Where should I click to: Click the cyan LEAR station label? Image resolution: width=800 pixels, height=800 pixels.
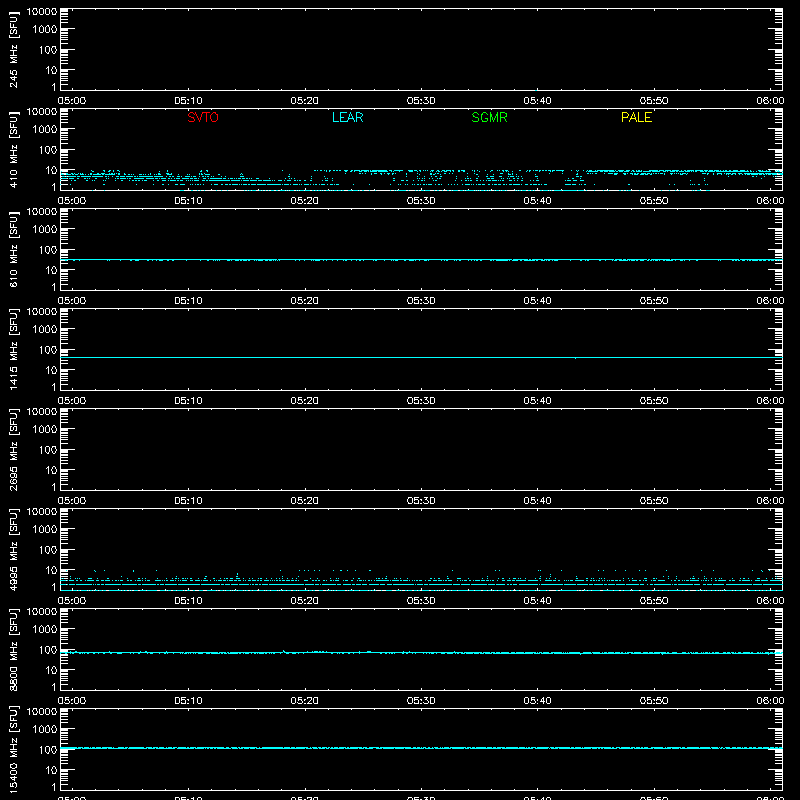tap(347, 117)
